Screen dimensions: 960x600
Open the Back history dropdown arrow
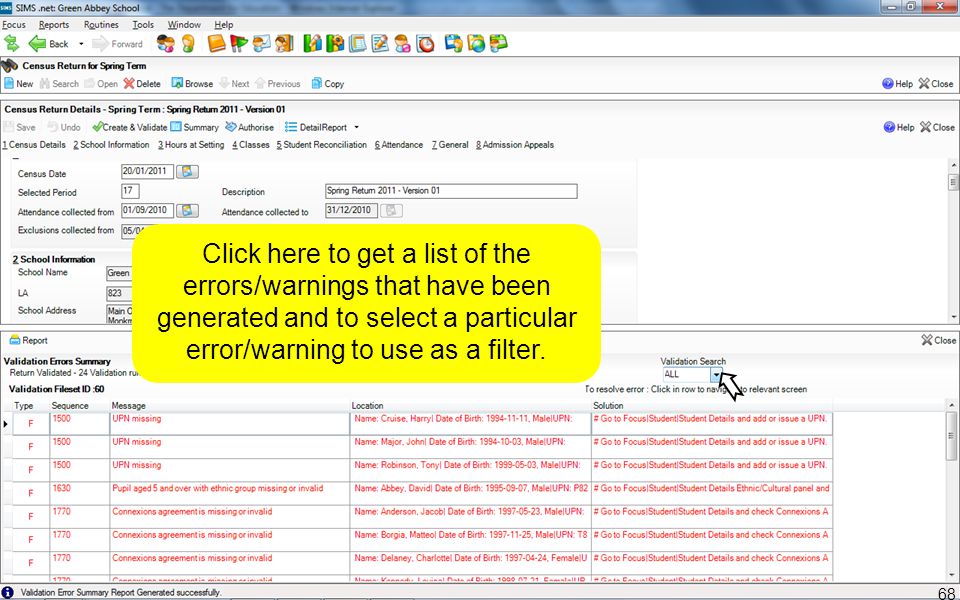[x=81, y=44]
